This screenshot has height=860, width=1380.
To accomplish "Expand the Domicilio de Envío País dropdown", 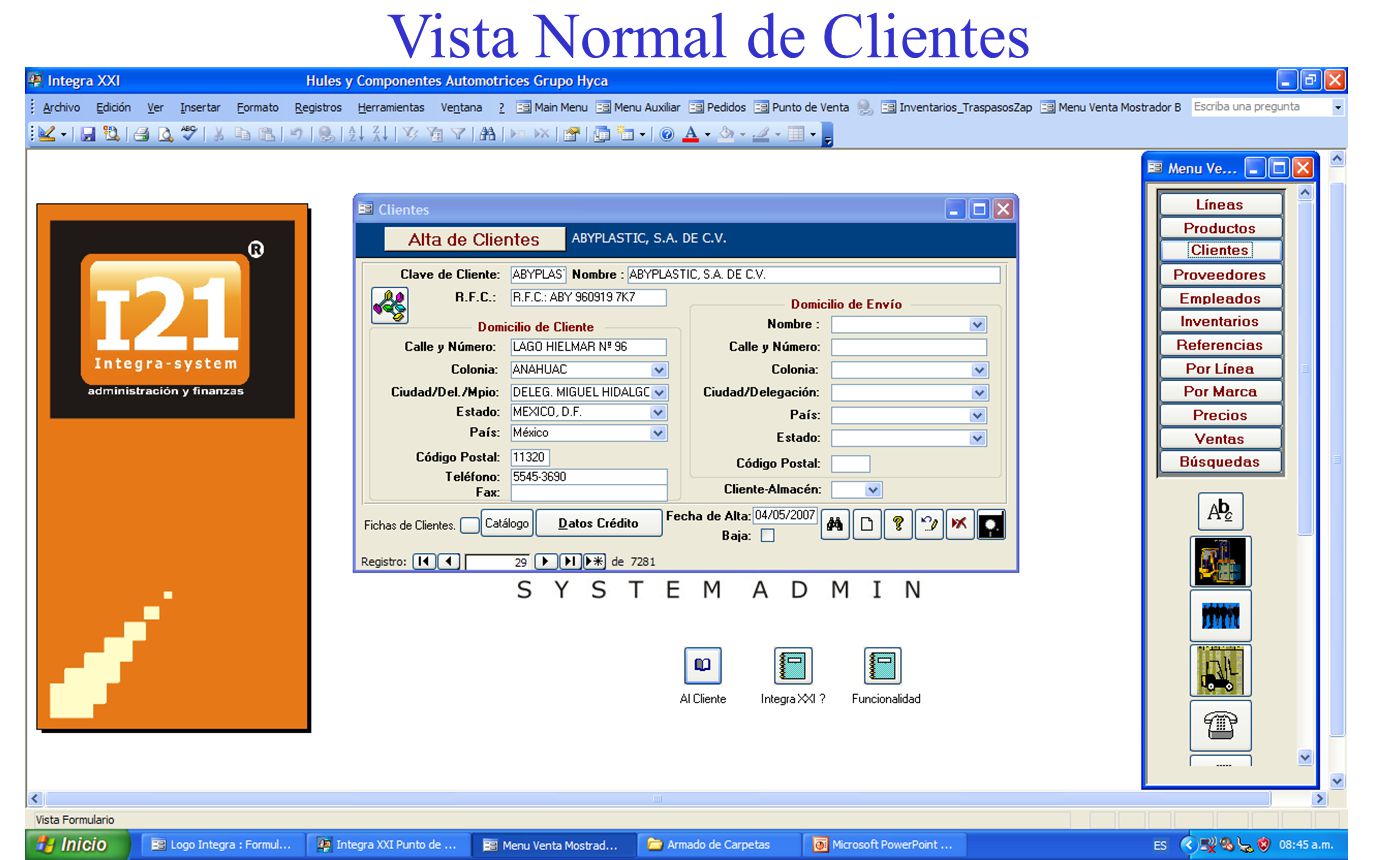I will point(977,415).
